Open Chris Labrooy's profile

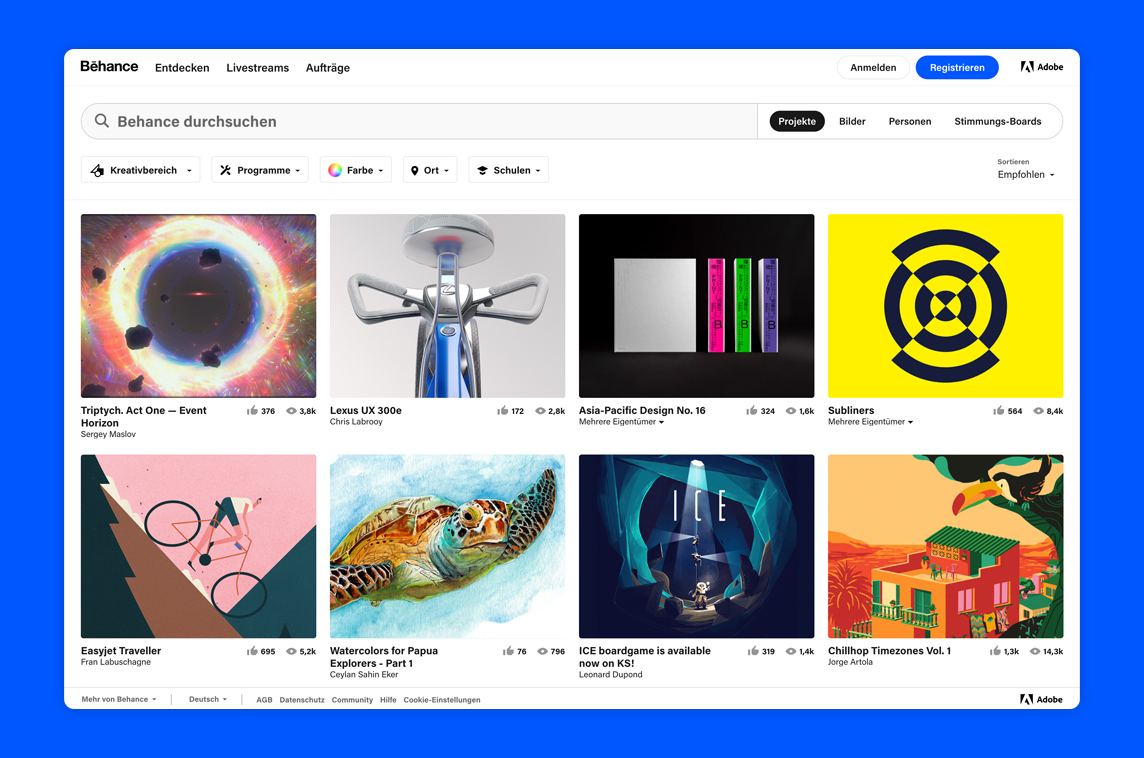pyautogui.click(x=356, y=422)
